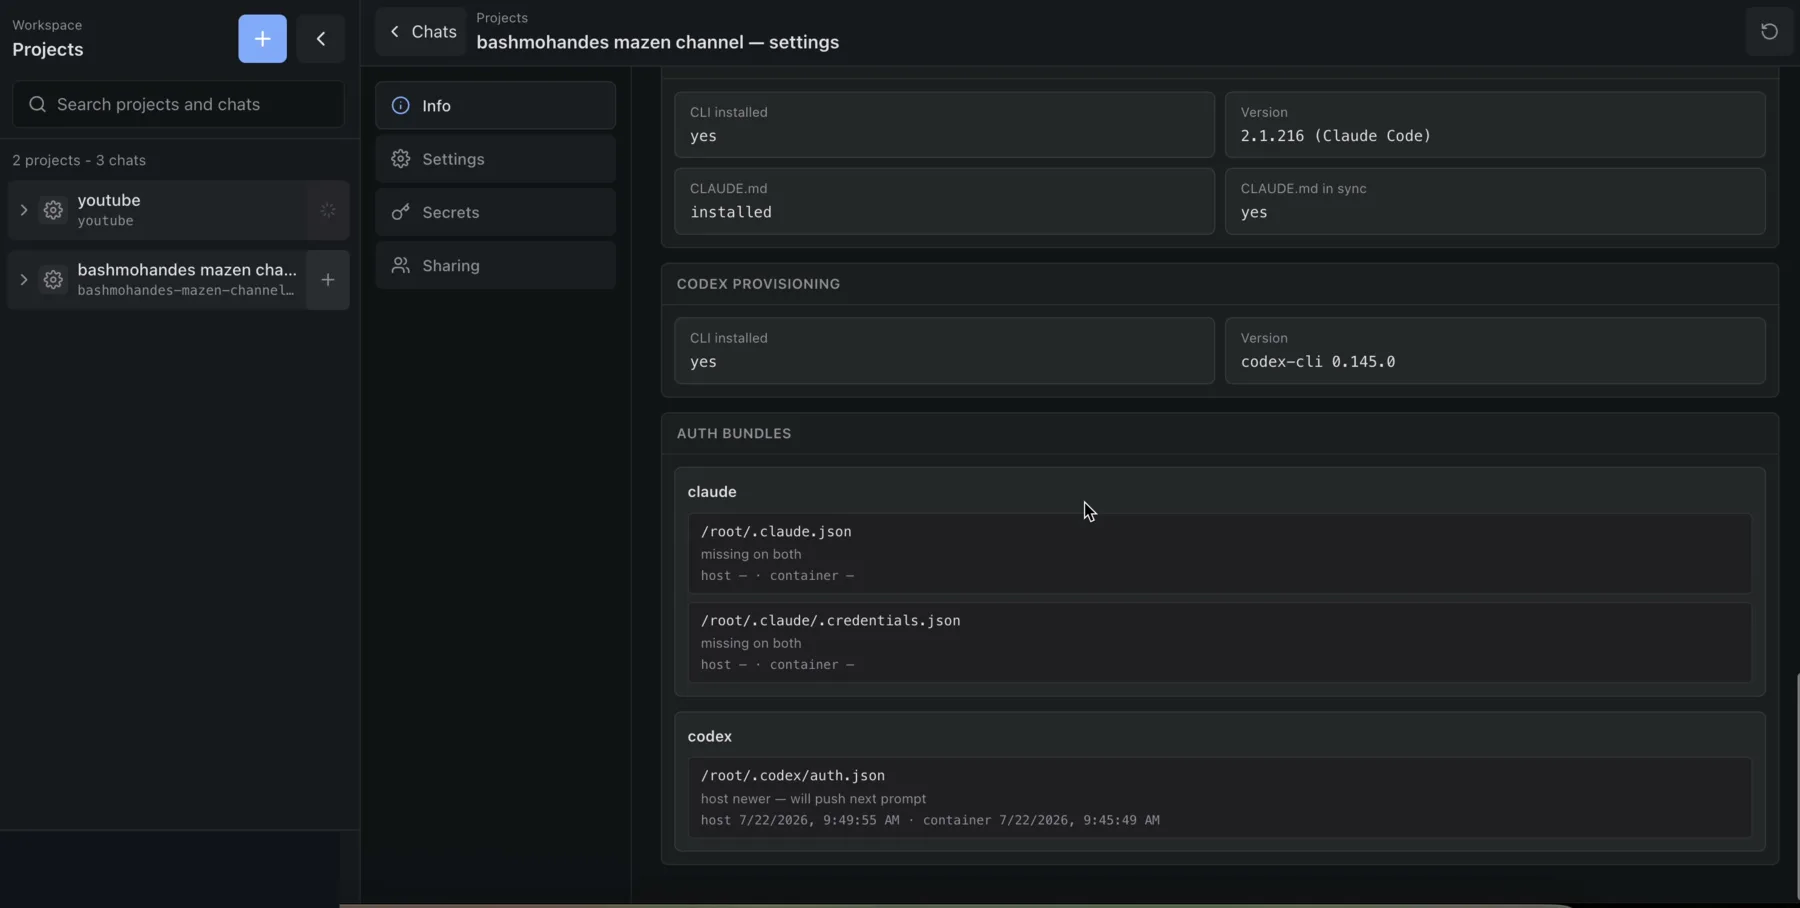
Task: Click the CLAUDE.md in sync card
Action: pyautogui.click(x=1495, y=201)
